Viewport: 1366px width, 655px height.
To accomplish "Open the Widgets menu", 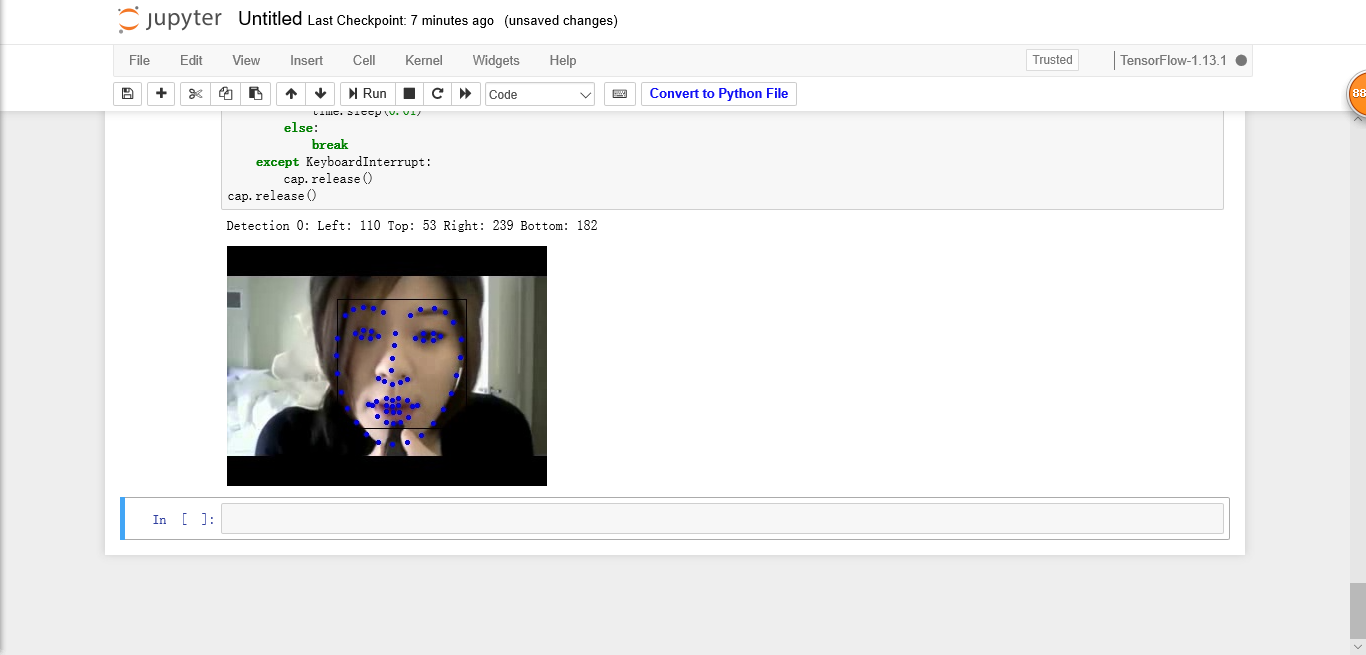I will point(496,60).
